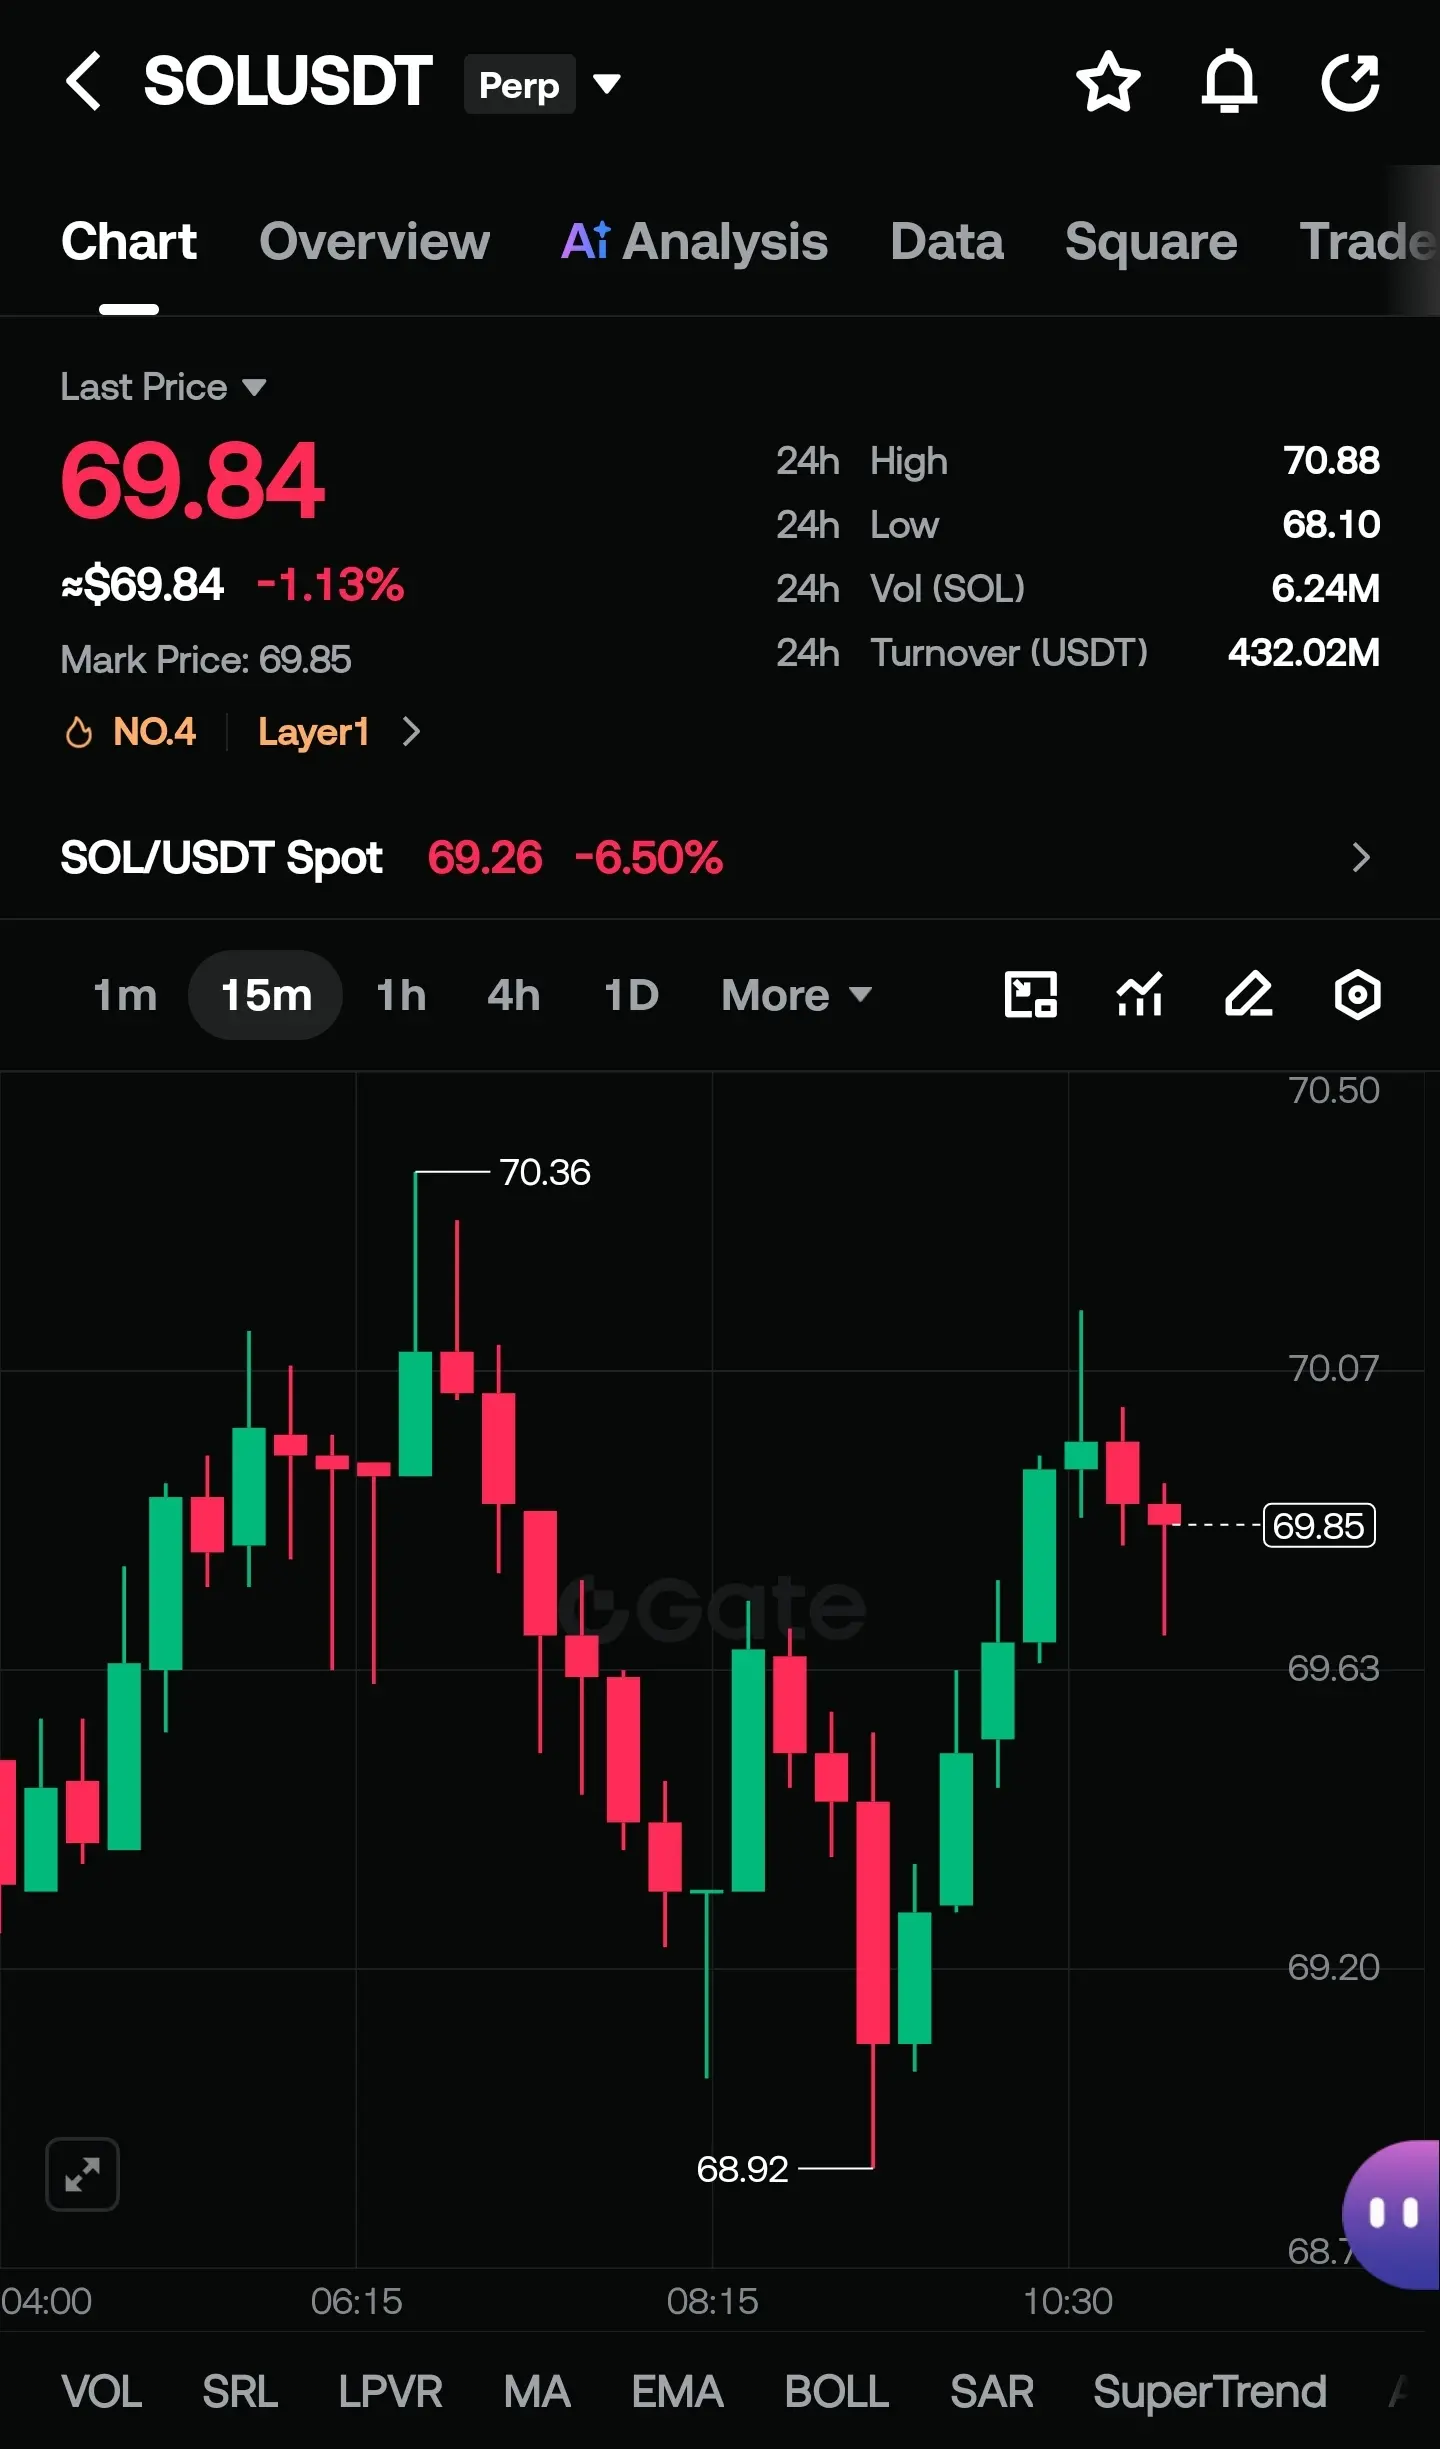
Task: Open the Data tab
Action: coord(946,242)
